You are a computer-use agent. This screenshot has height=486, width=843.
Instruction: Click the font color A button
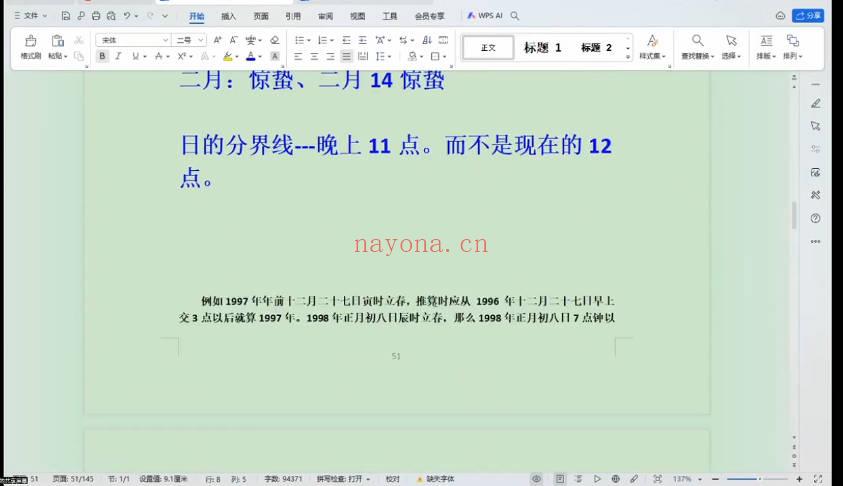(x=251, y=56)
